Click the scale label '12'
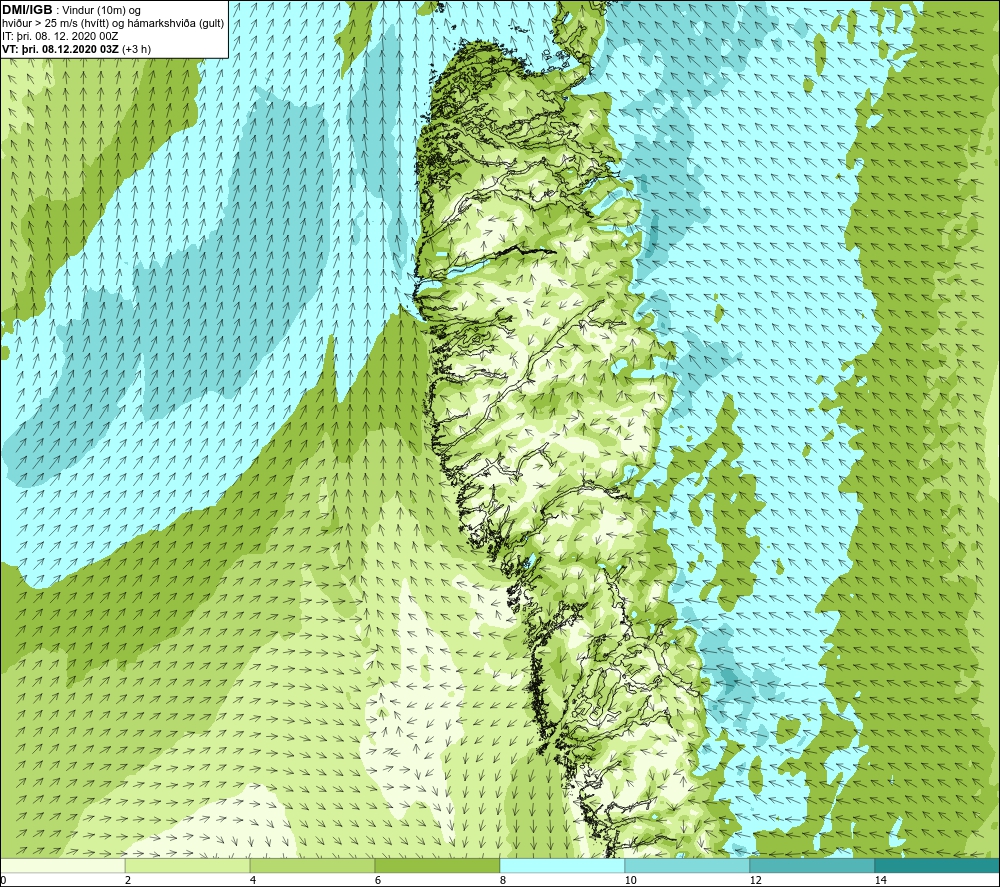 click(x=755, y=880)
